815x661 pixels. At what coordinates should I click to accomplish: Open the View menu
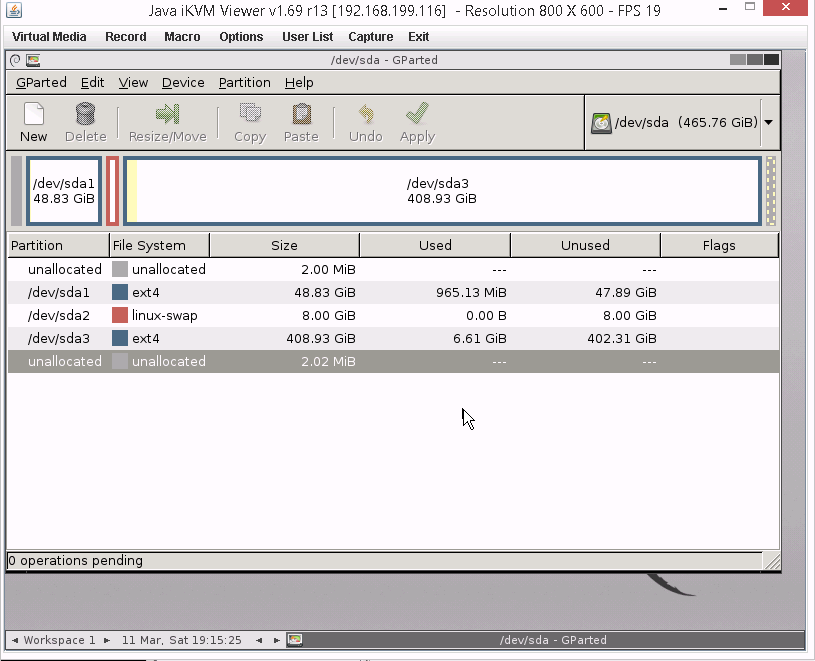tap(133, 83)
